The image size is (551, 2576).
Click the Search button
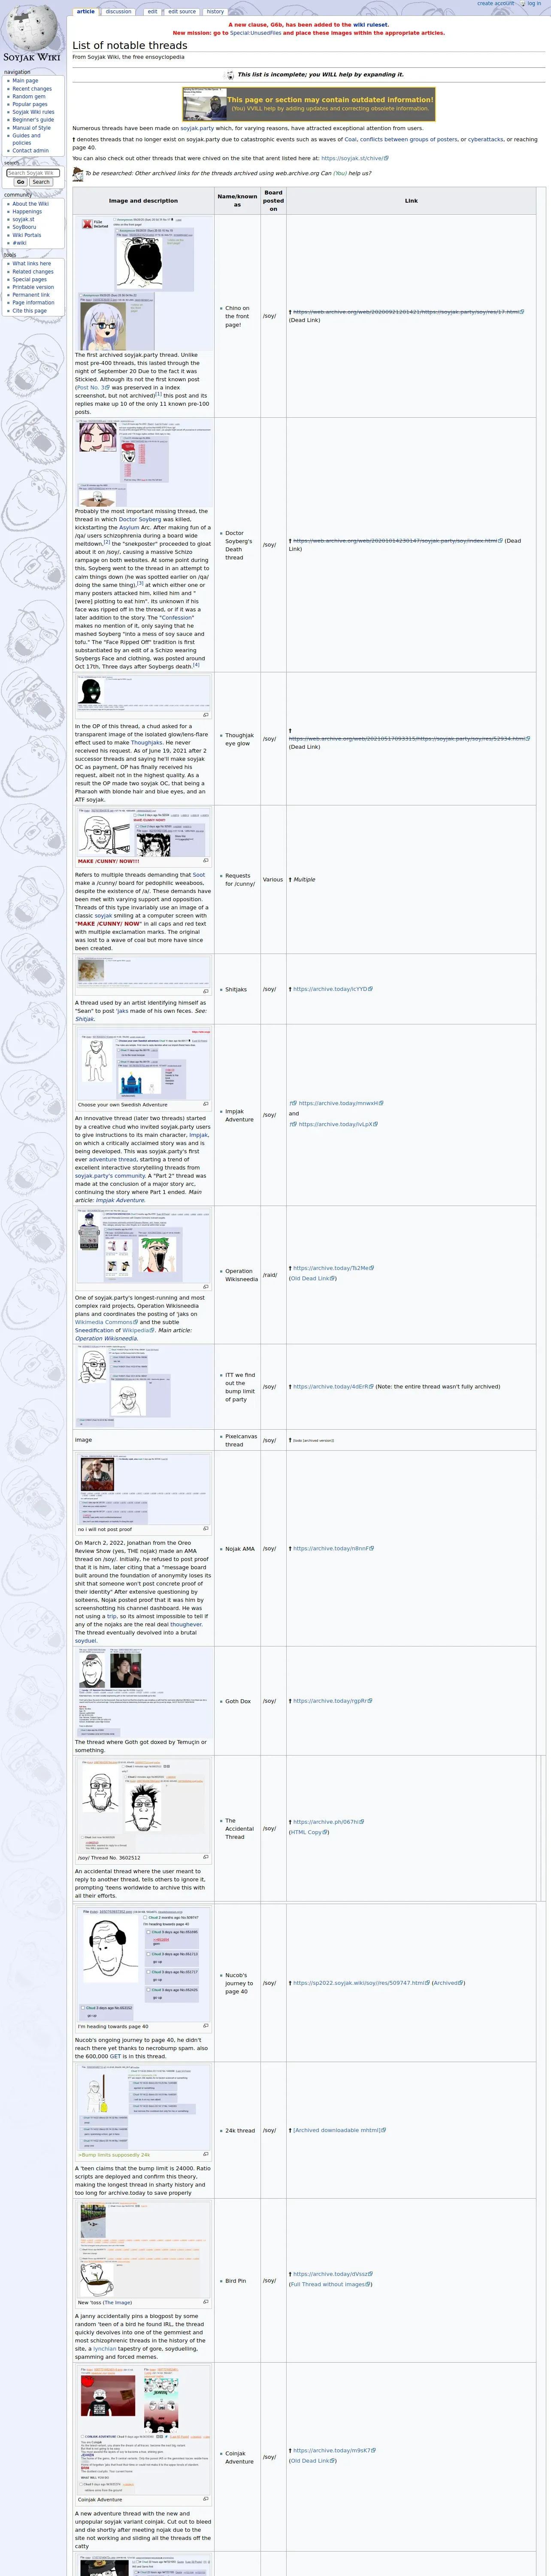[41, 182]
